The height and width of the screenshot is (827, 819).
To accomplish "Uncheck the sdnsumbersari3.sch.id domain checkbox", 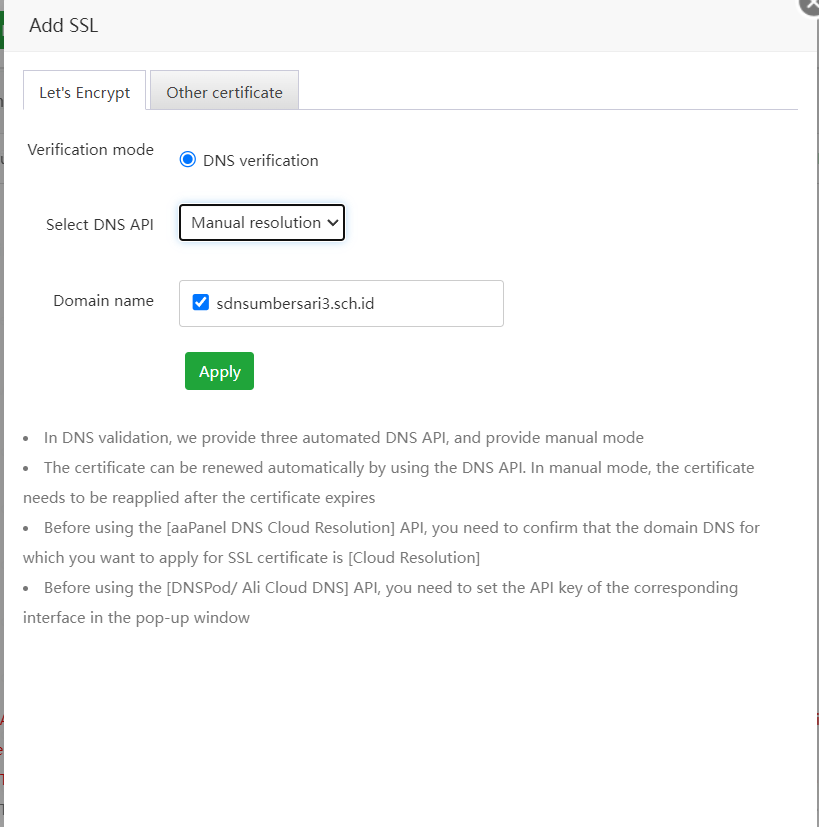I will [x=200, y=302].
